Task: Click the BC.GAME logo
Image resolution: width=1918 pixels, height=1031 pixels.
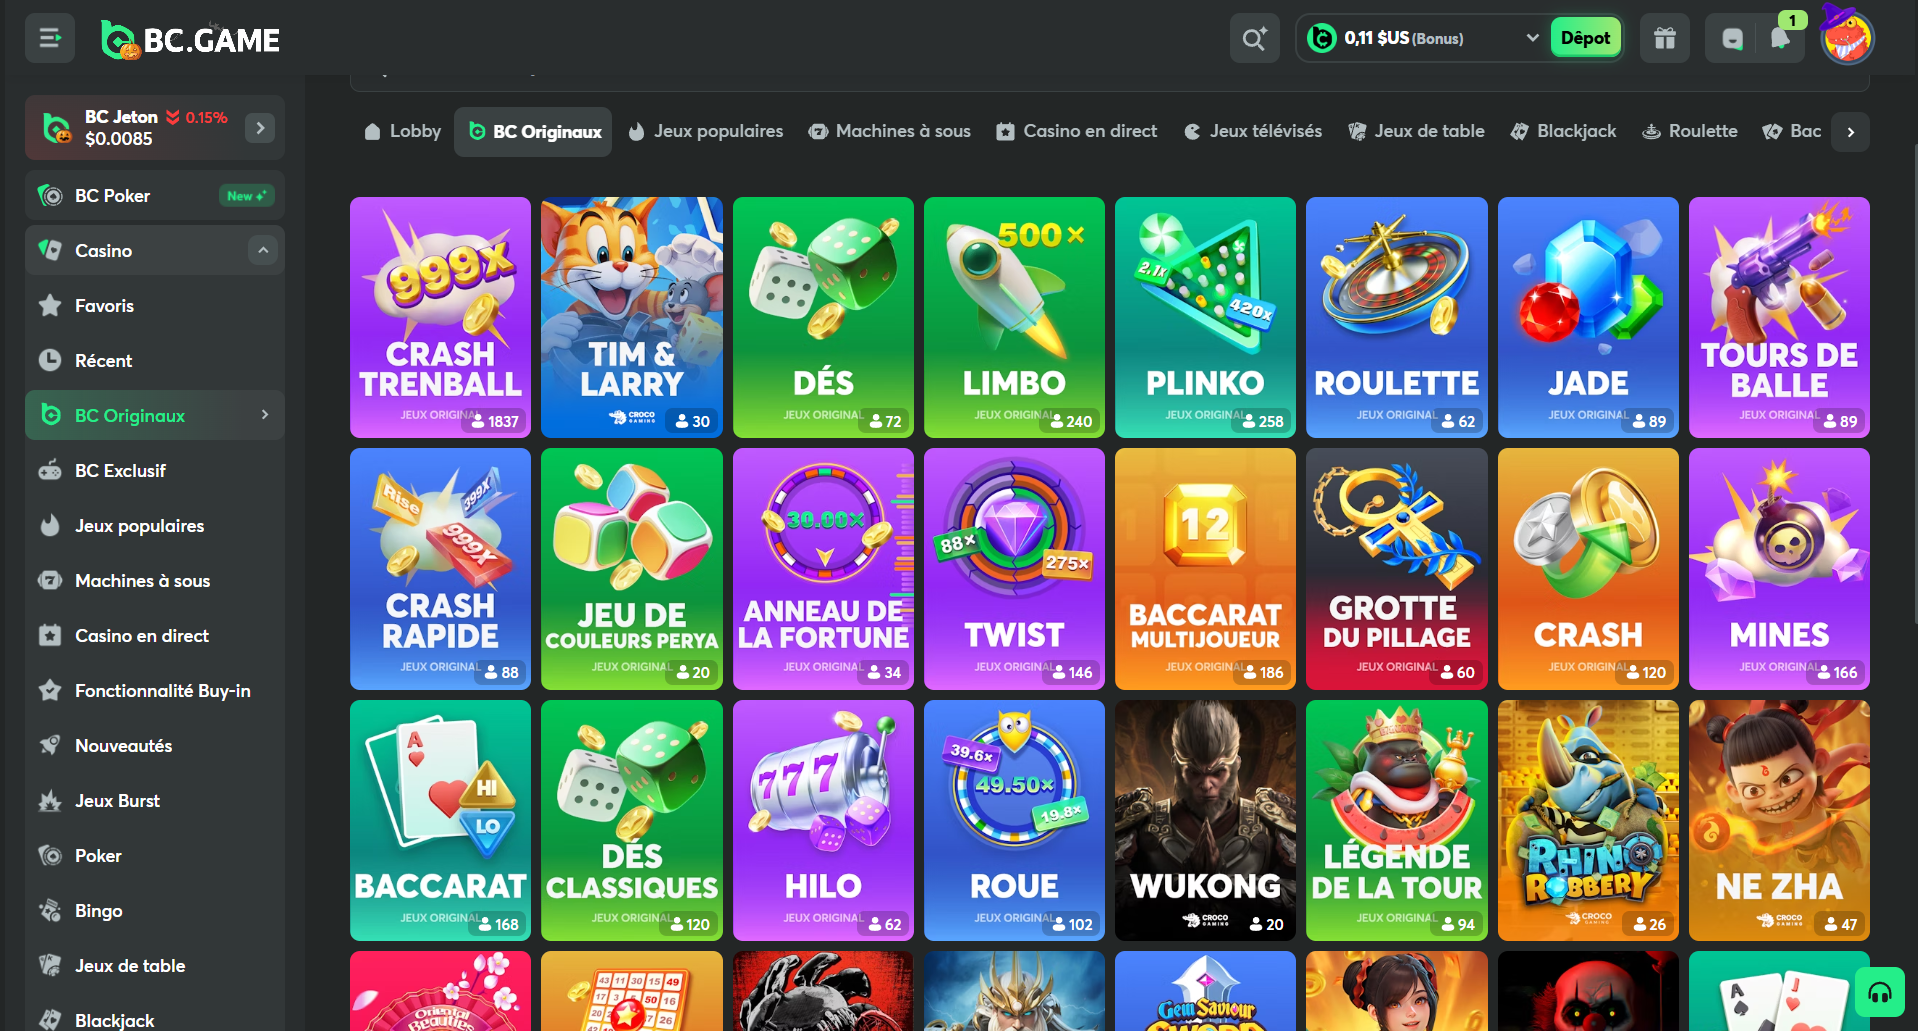Action: tap(190, 40)
